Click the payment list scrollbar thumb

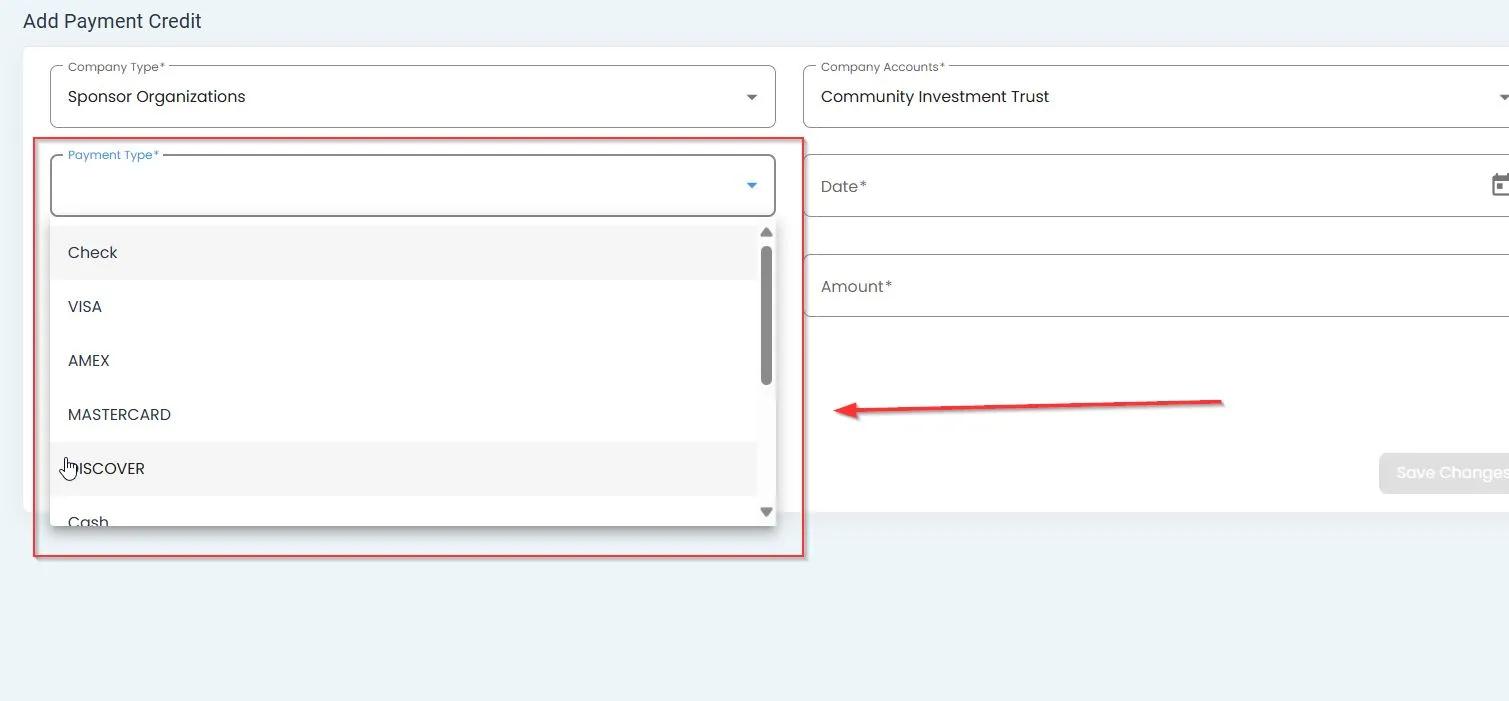pyautogui.click(x=767, y=315)
